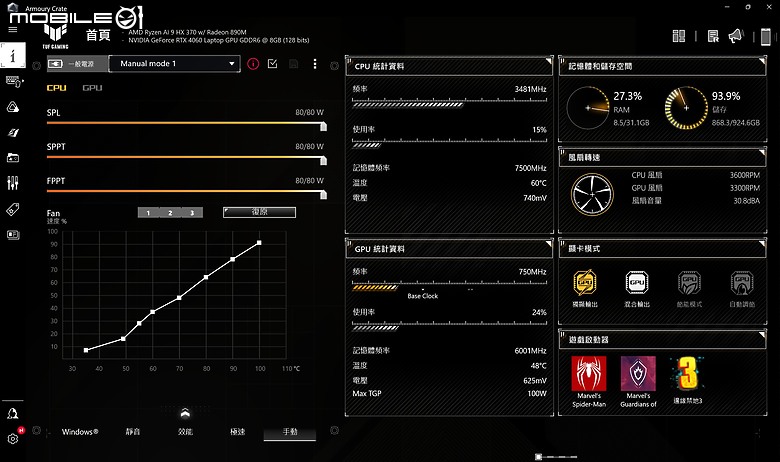
Task: Open the news sidebar icon
Action: point(13,234)
